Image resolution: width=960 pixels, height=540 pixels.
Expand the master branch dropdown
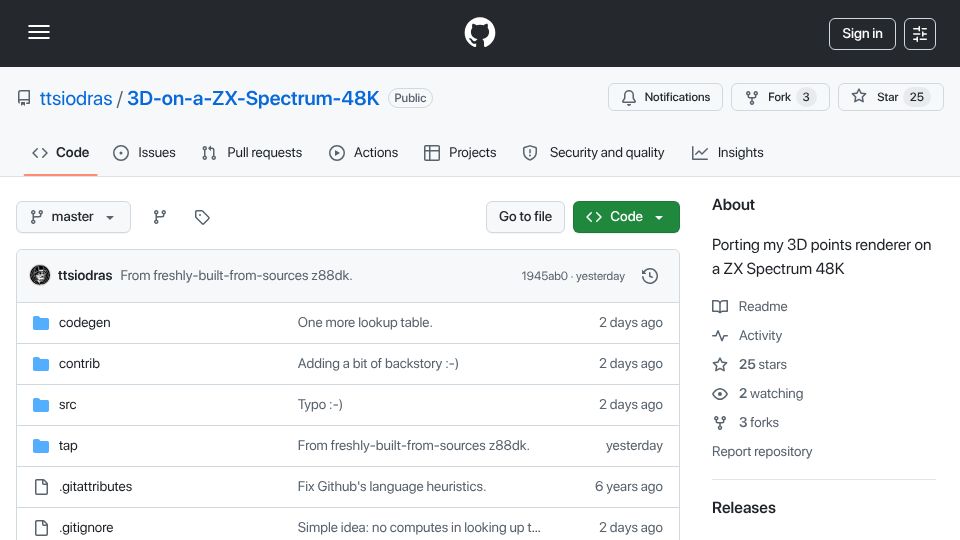tap(73, 217)
